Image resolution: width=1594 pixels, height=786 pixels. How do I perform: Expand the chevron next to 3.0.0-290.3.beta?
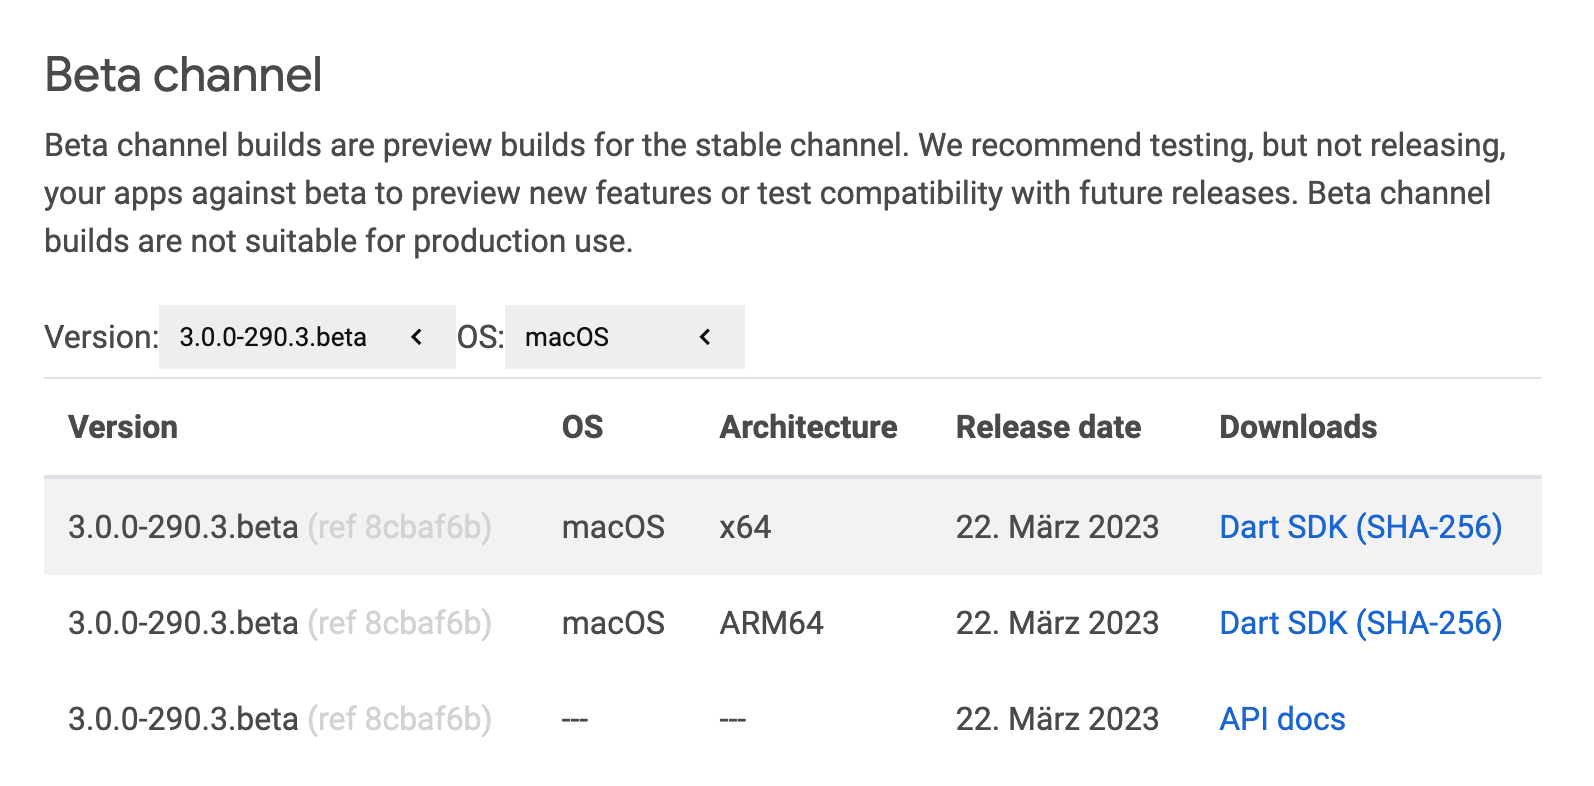point(416,337)
